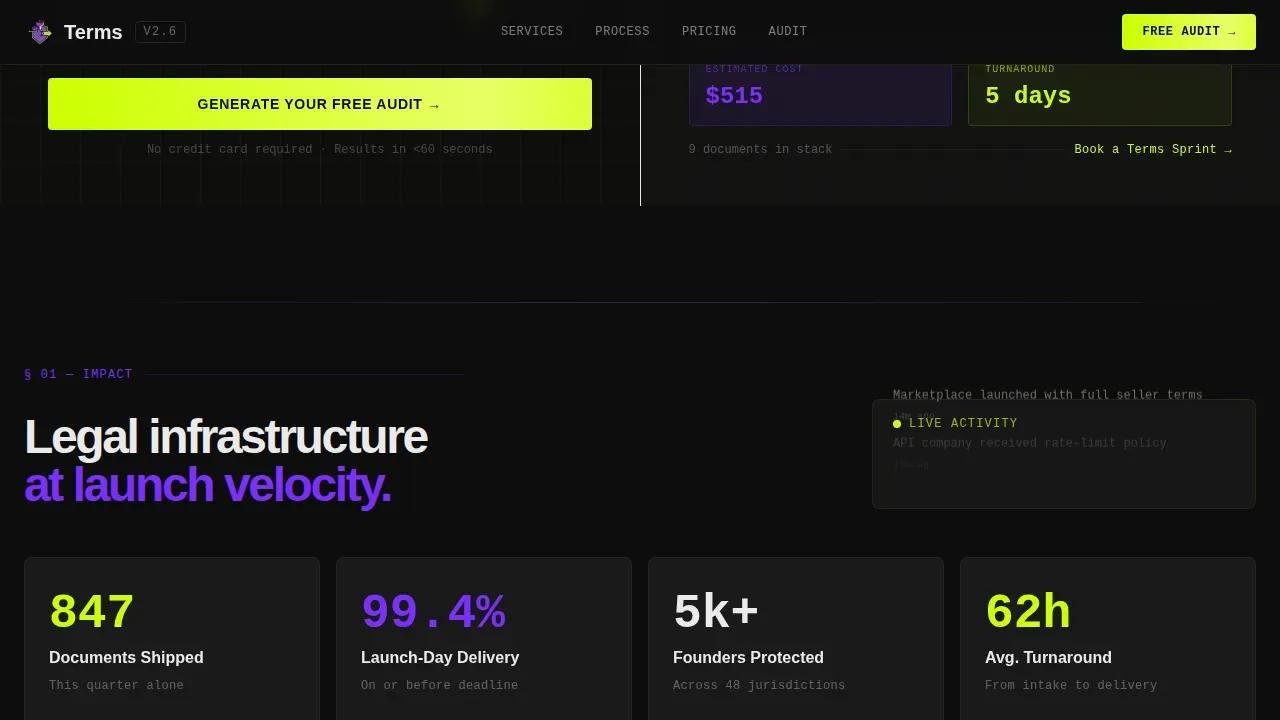Click Generate Your Free Audit button

coord(320,104)
